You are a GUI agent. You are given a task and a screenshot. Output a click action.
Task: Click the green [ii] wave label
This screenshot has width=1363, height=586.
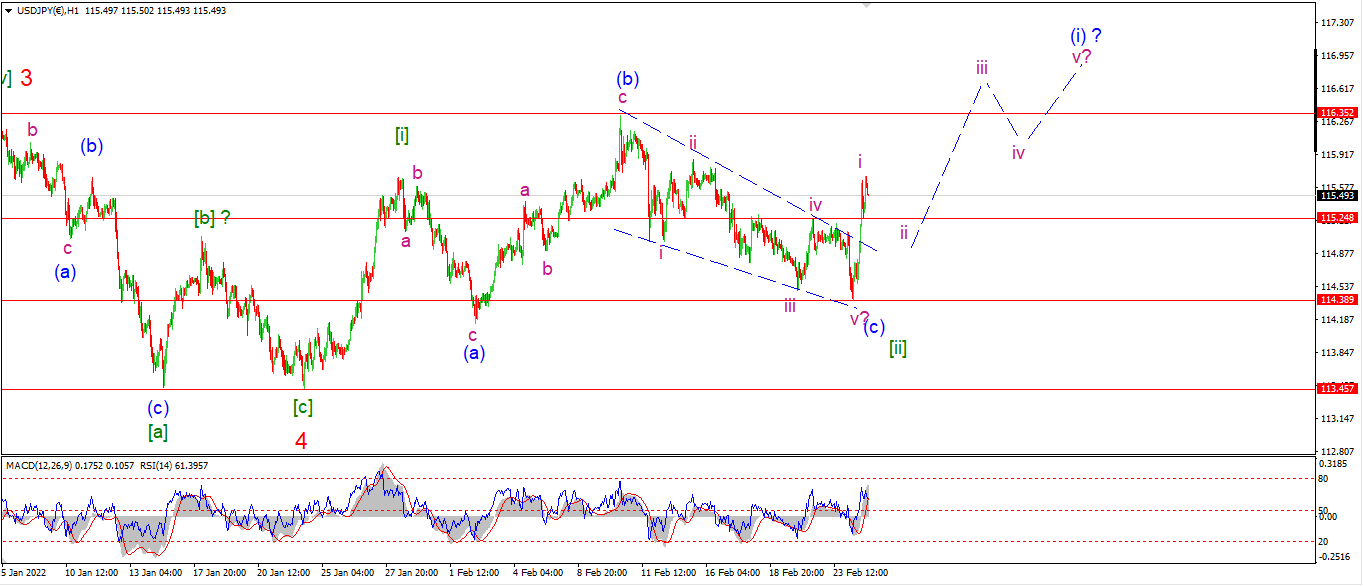(x=897, y=349)
